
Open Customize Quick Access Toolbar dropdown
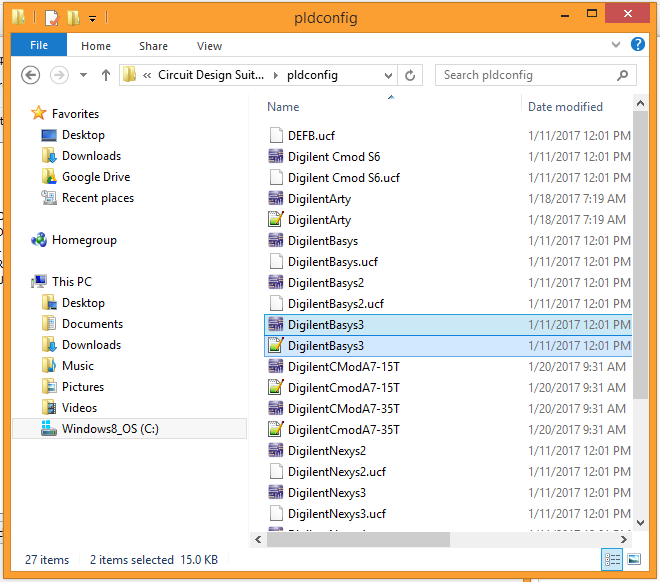pyautogui.click(x=92, y=19)
